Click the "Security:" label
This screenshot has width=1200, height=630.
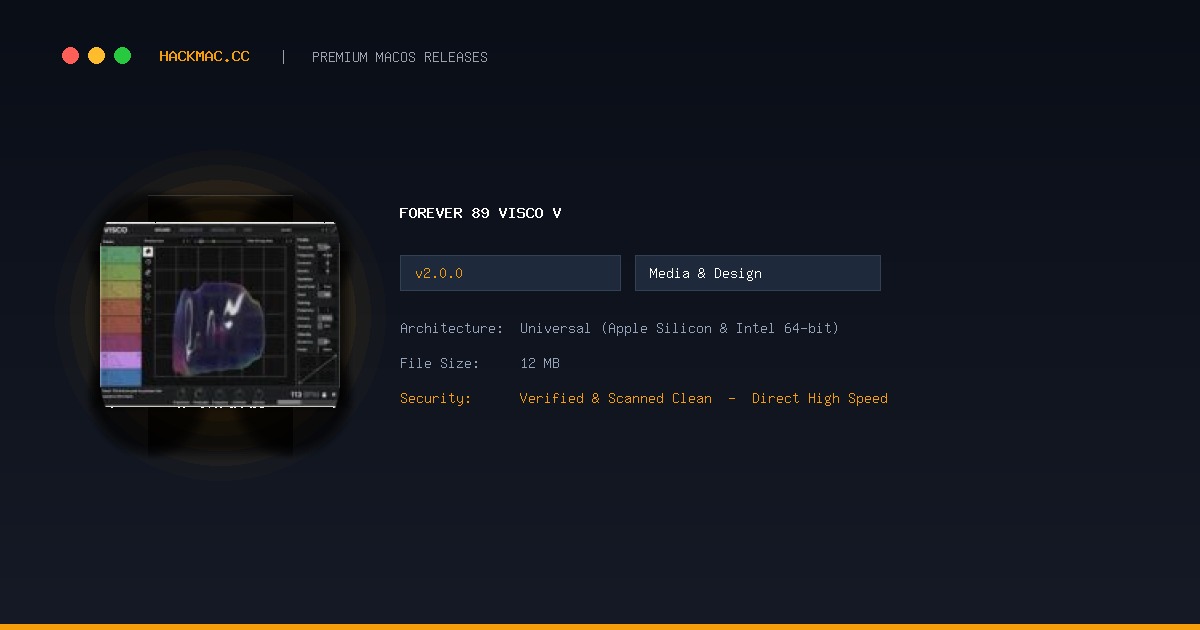pyautogui.click(x=436, y=398)
